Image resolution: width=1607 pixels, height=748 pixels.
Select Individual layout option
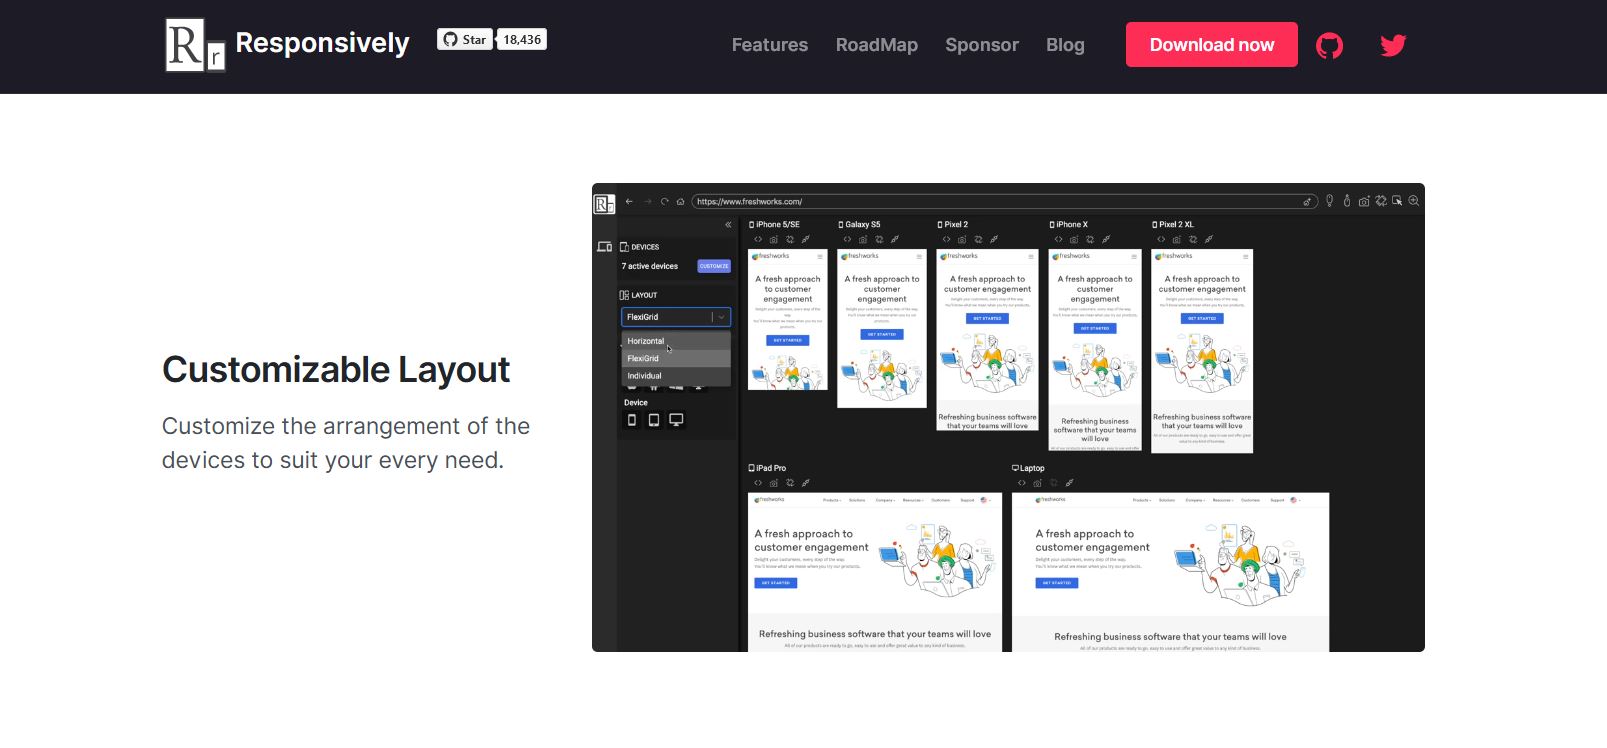click(x=676, y=376)
